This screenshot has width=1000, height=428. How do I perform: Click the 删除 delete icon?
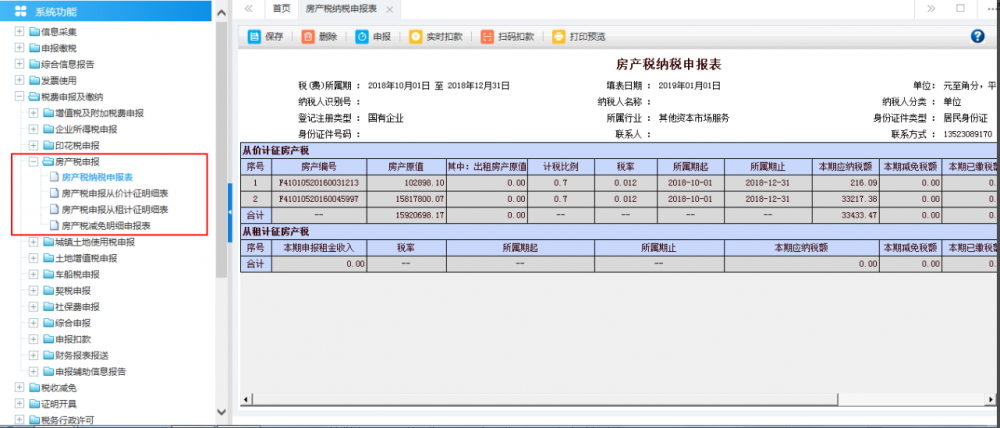point(308,37)
